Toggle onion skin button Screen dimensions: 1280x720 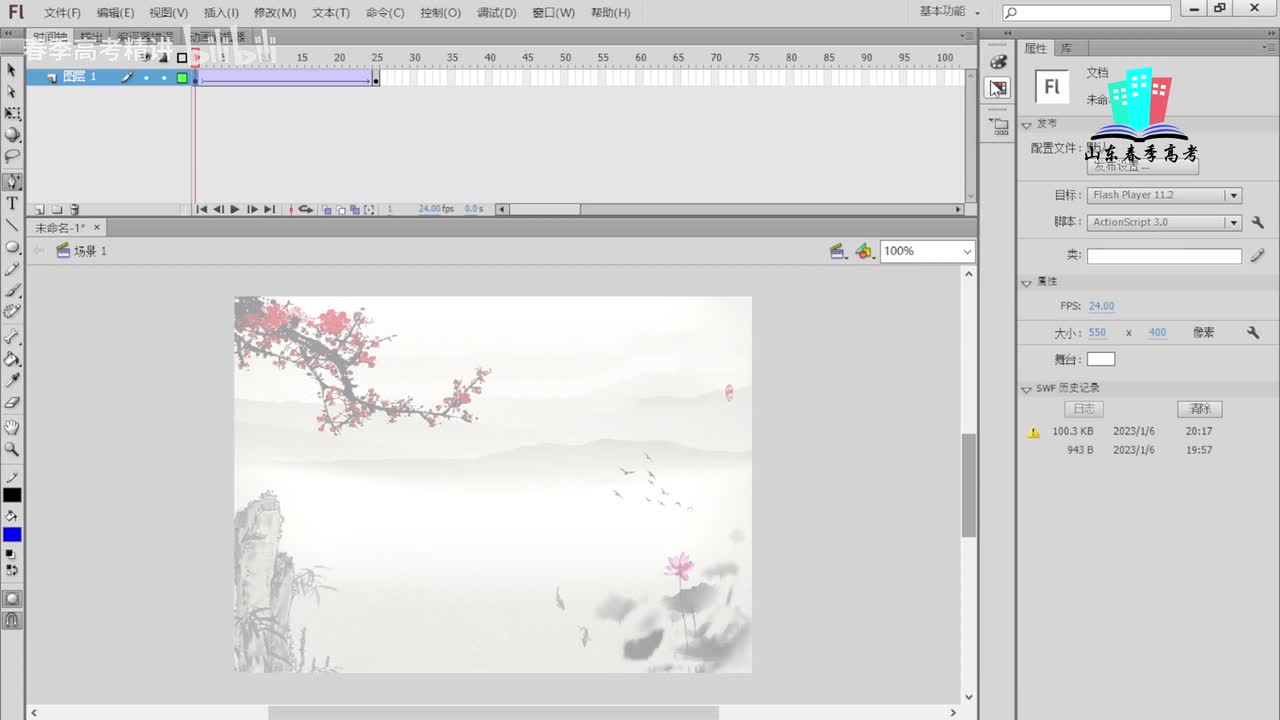tap(327, 210)
